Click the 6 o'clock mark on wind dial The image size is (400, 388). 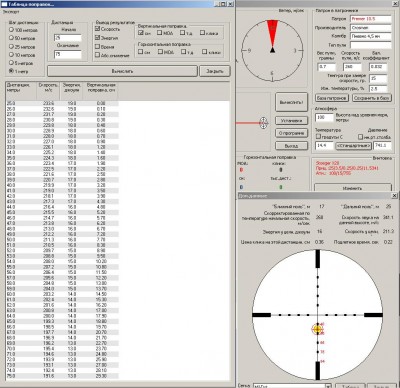[272, 73]
